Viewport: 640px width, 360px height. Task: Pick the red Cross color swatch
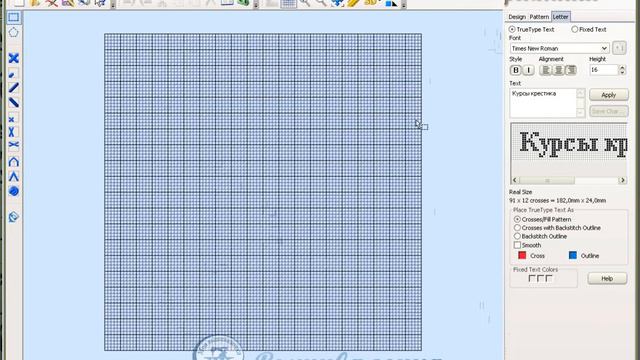coord(522,255)
